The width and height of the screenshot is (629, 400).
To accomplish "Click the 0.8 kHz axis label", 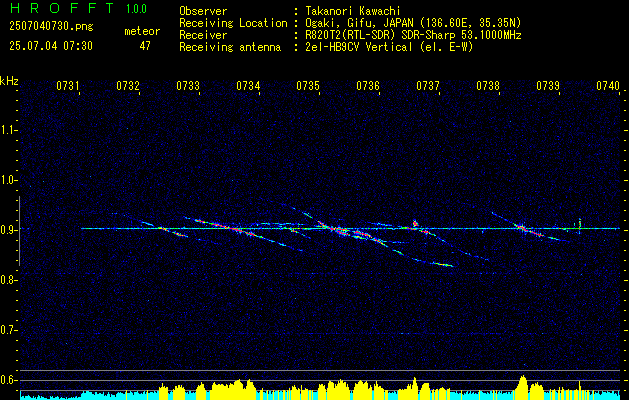I will 8,280.
